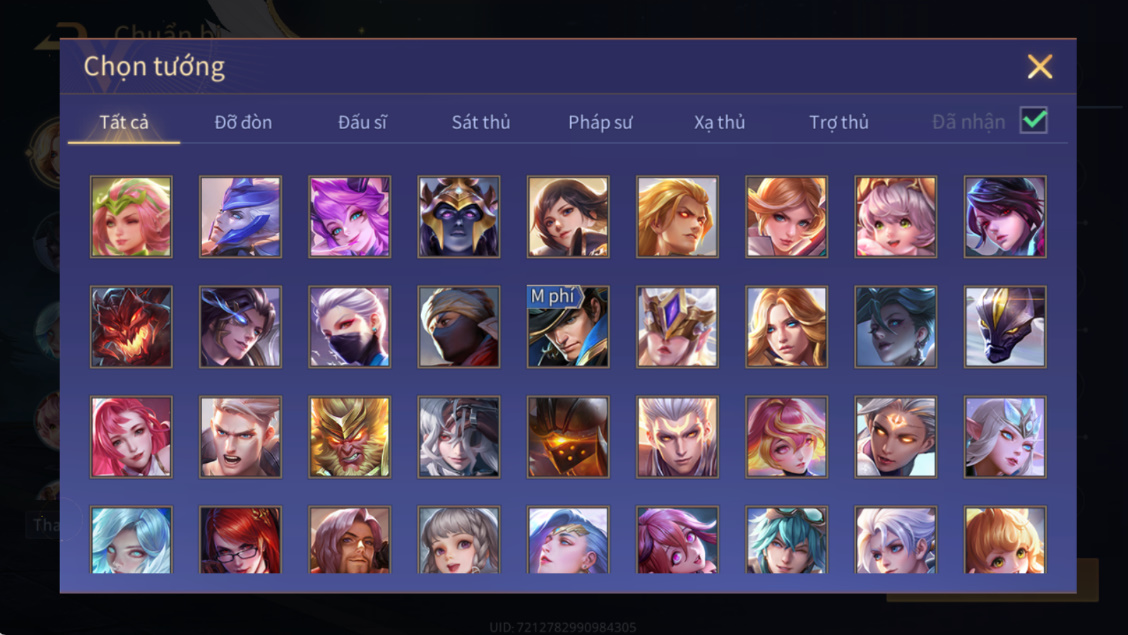Close the Chọn tướng dialog
The height and width of the screenshot is (635, 1128).
(x=1040, y=66)
